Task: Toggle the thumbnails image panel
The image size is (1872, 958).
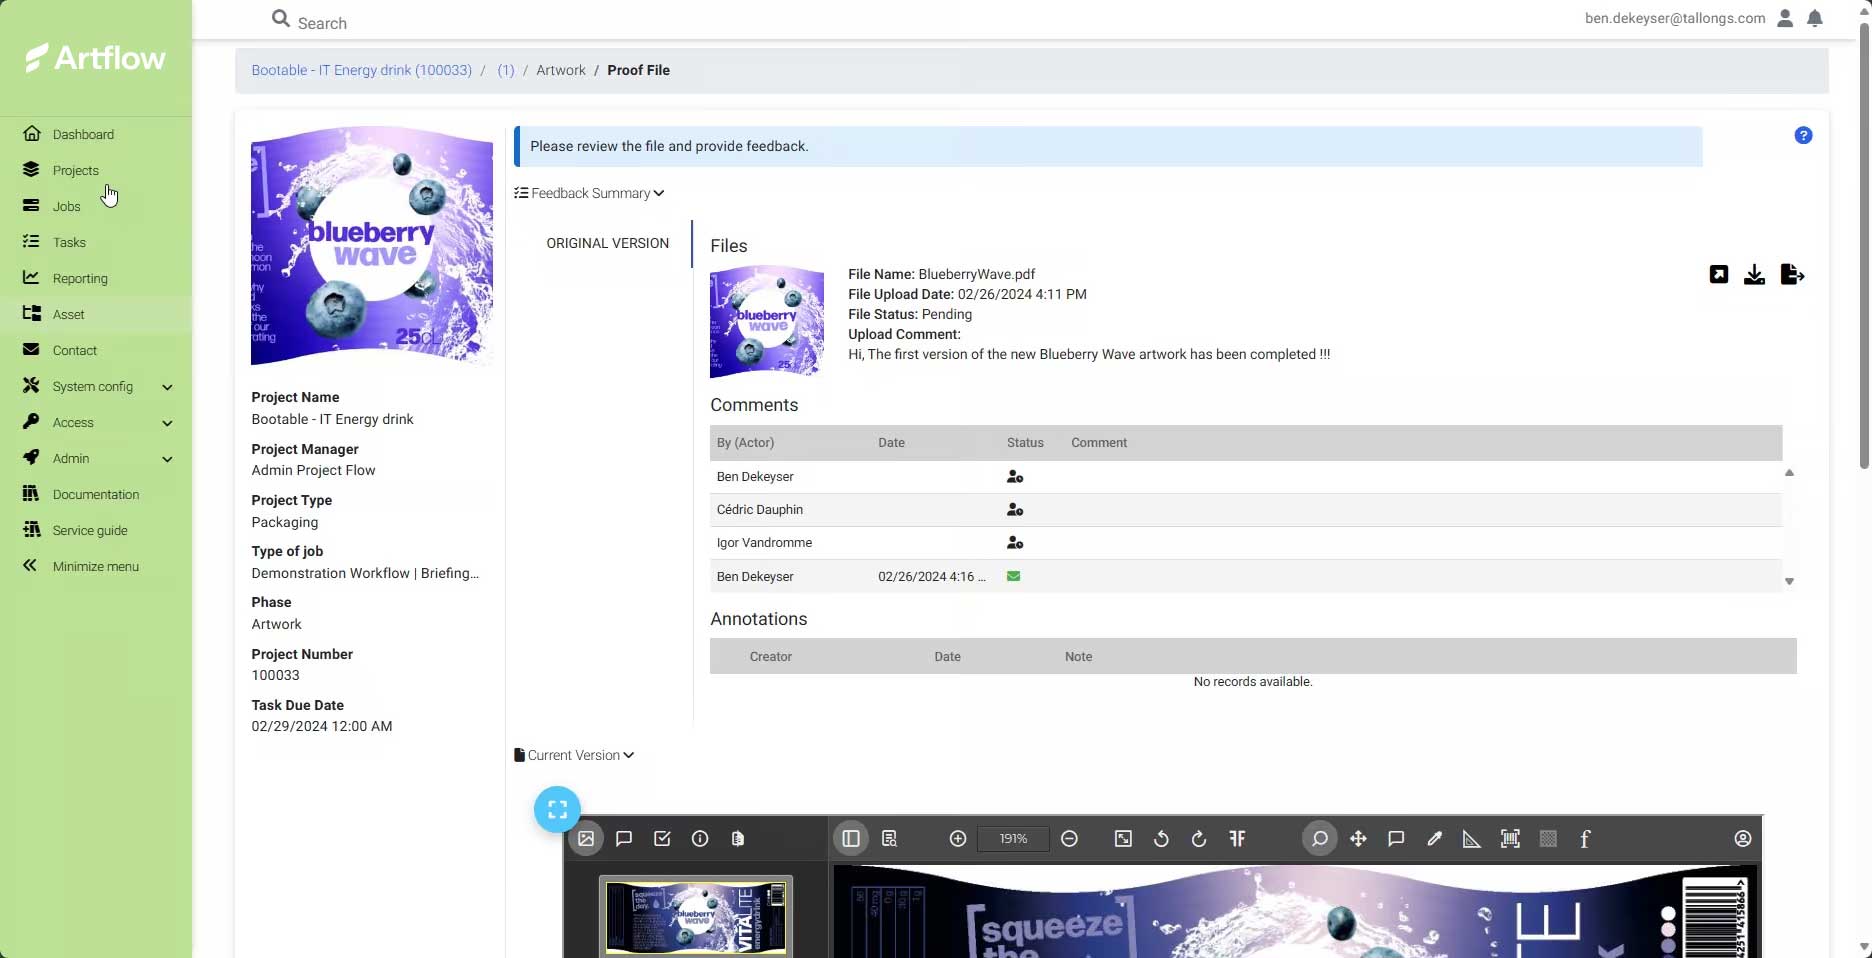Action: click(x=586, y=839)
